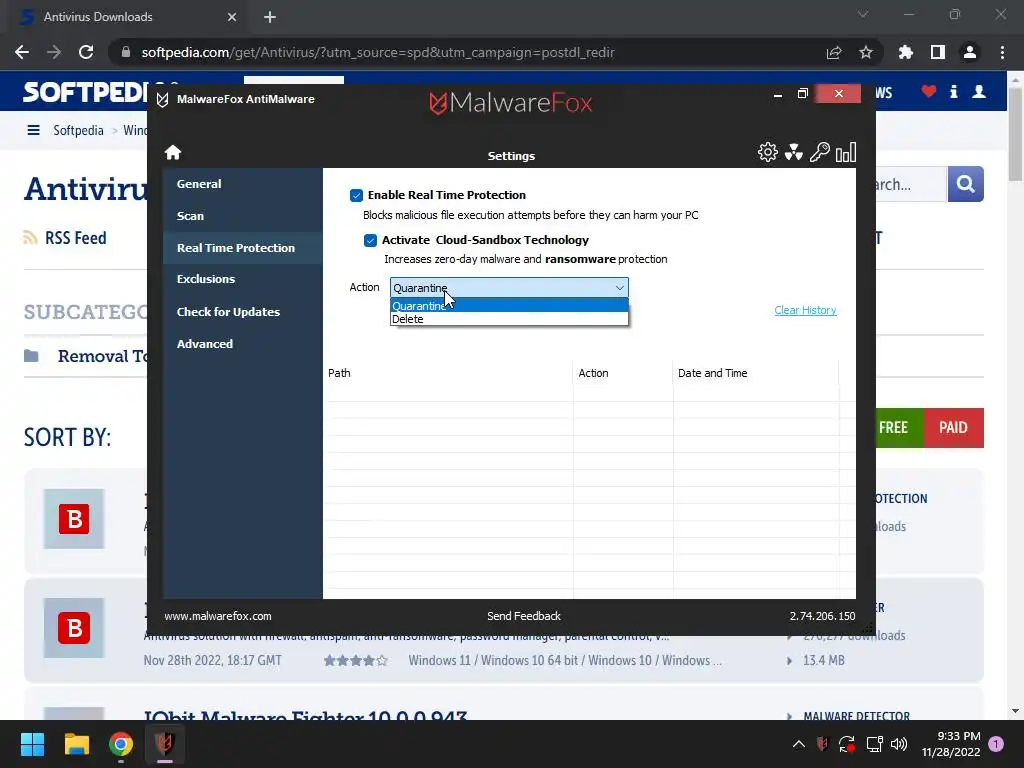Show hidden system tray icons

pyautogui.click(x=799, y=744)
